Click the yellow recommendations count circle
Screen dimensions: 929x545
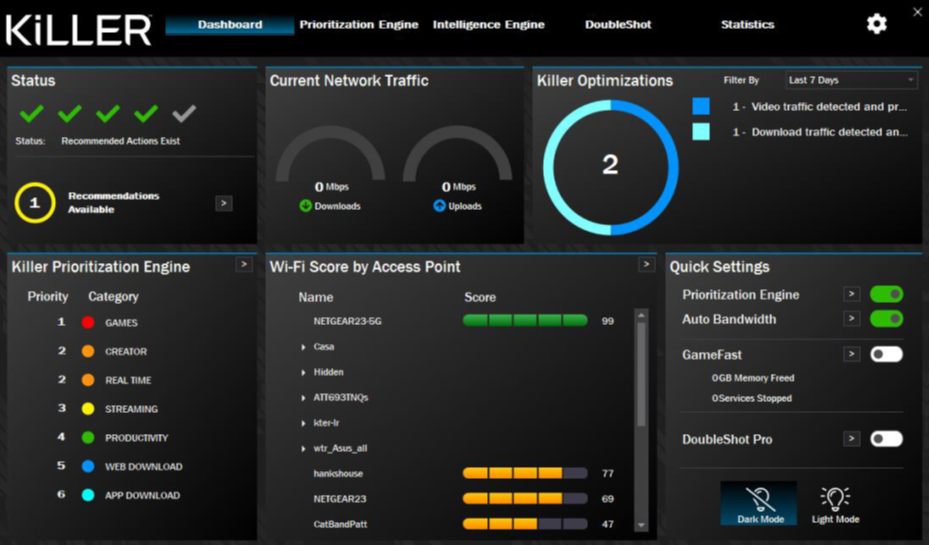tap(35, 203)
